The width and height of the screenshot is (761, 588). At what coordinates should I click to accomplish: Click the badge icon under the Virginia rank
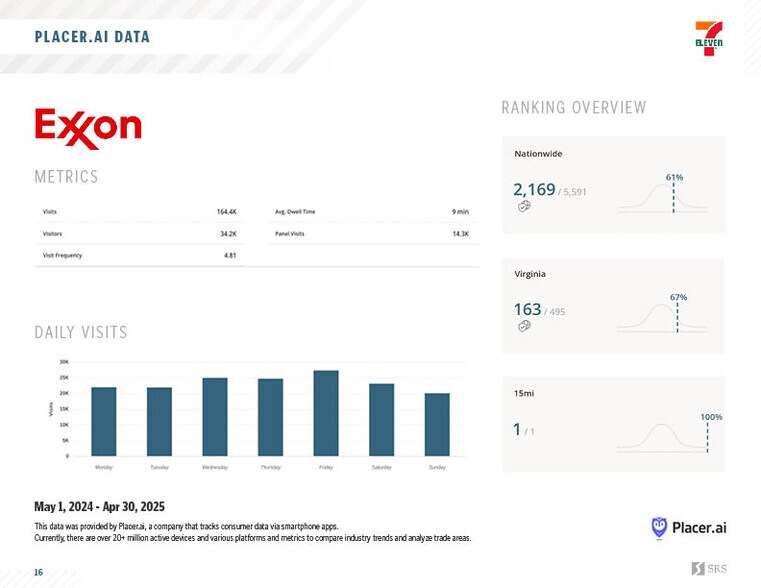[524, 326]
